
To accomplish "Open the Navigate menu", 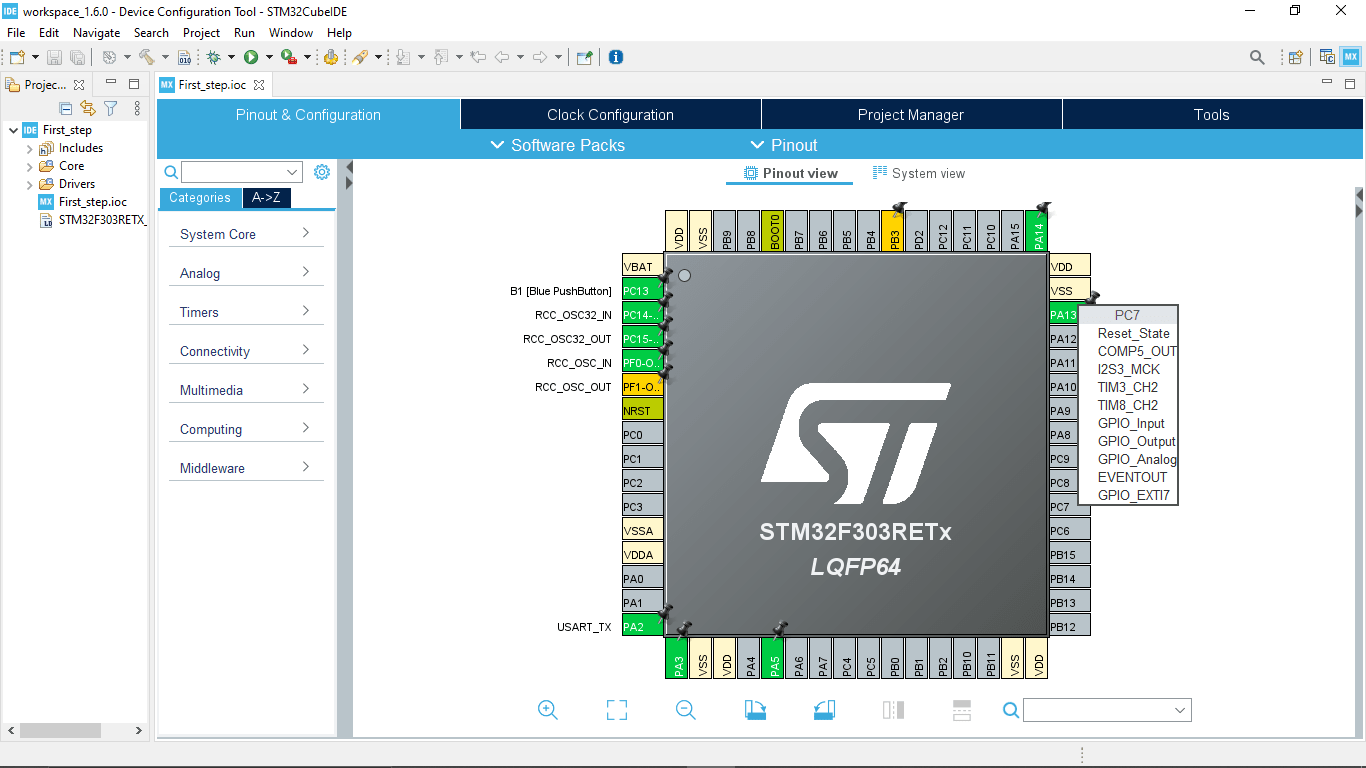I will [96, 33].
